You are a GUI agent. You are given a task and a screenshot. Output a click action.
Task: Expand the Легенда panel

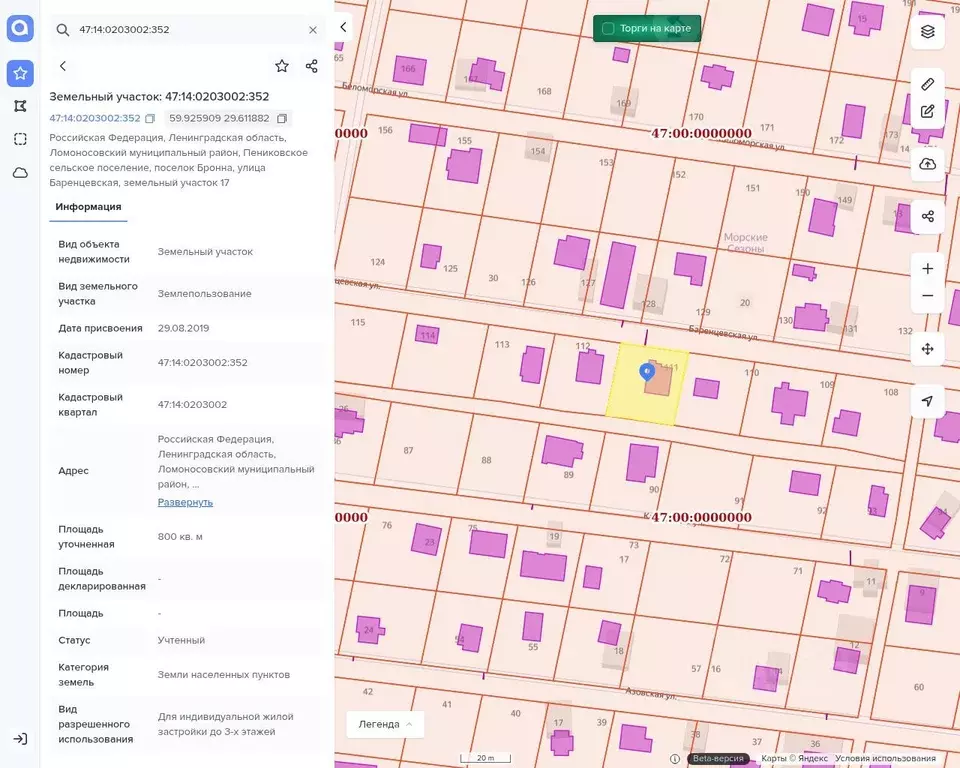[385, 725]
